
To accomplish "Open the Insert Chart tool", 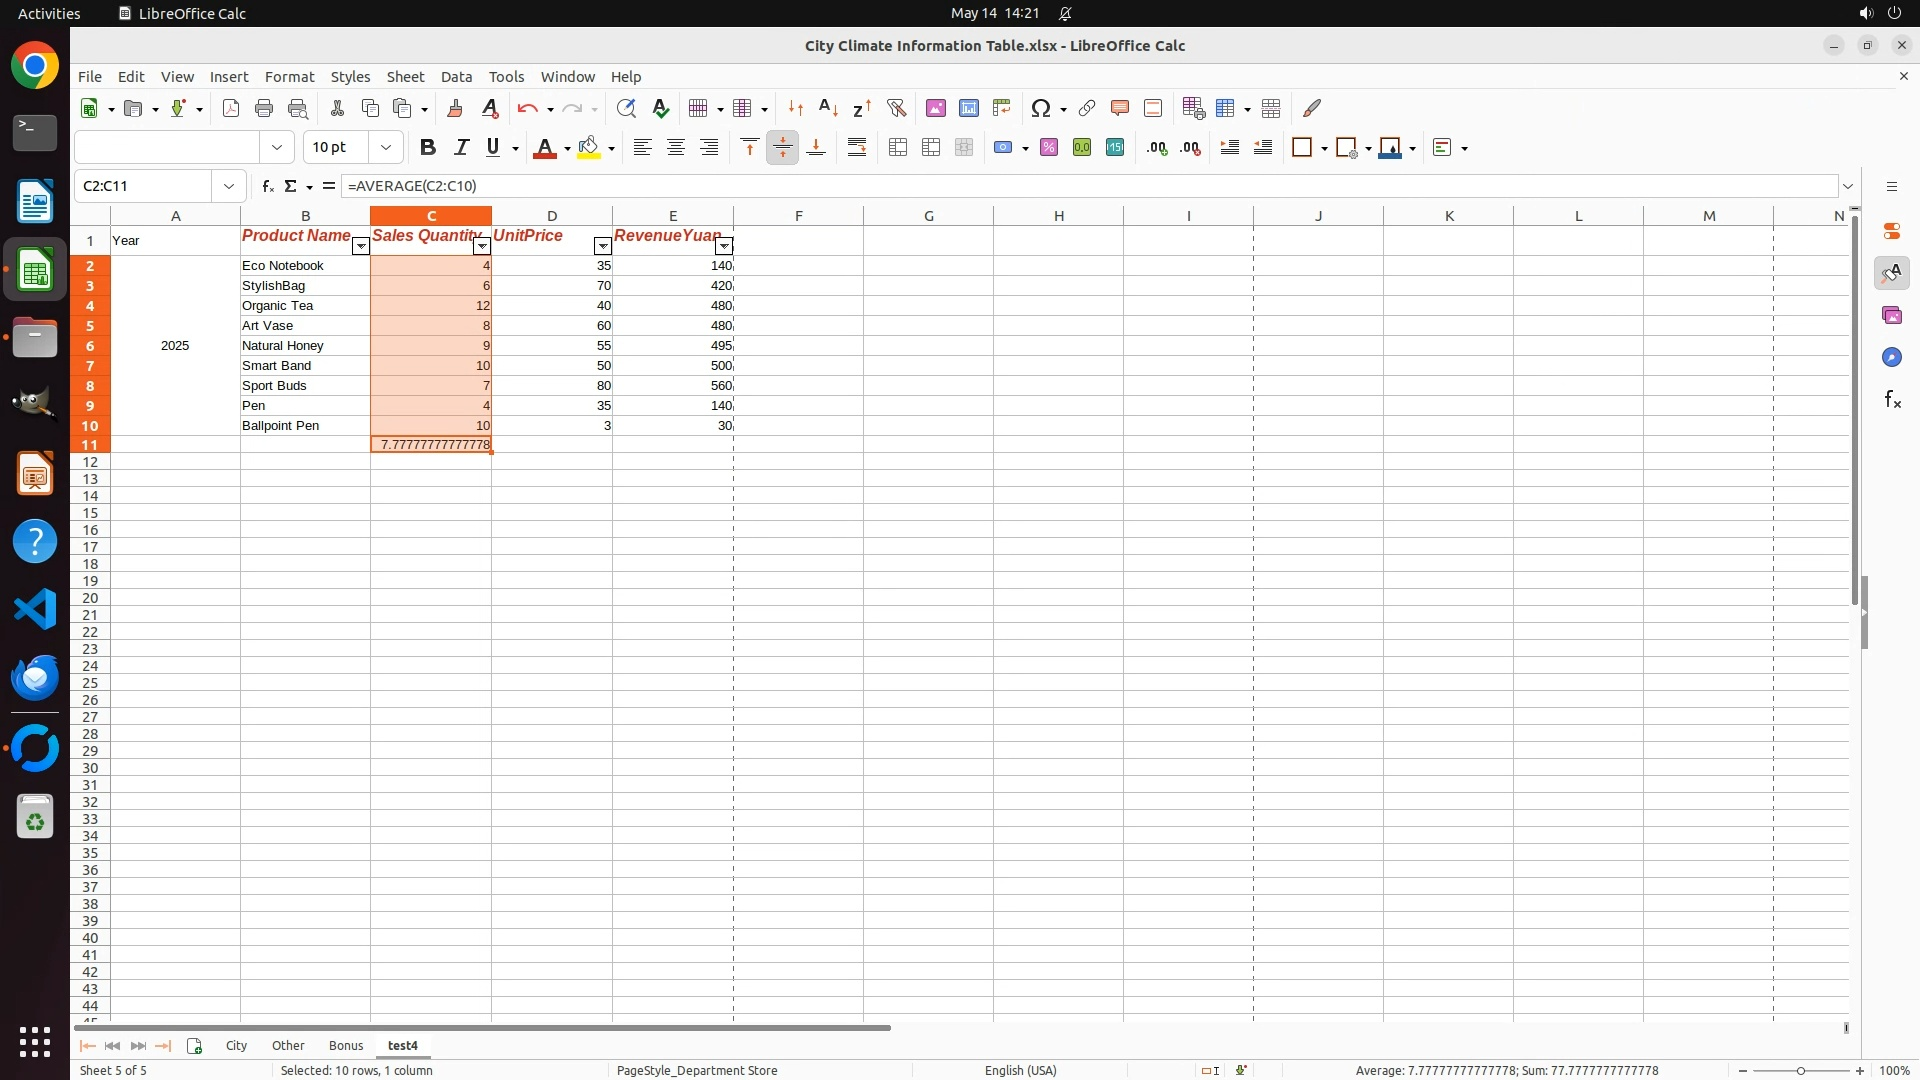I will tap(969, 108).
